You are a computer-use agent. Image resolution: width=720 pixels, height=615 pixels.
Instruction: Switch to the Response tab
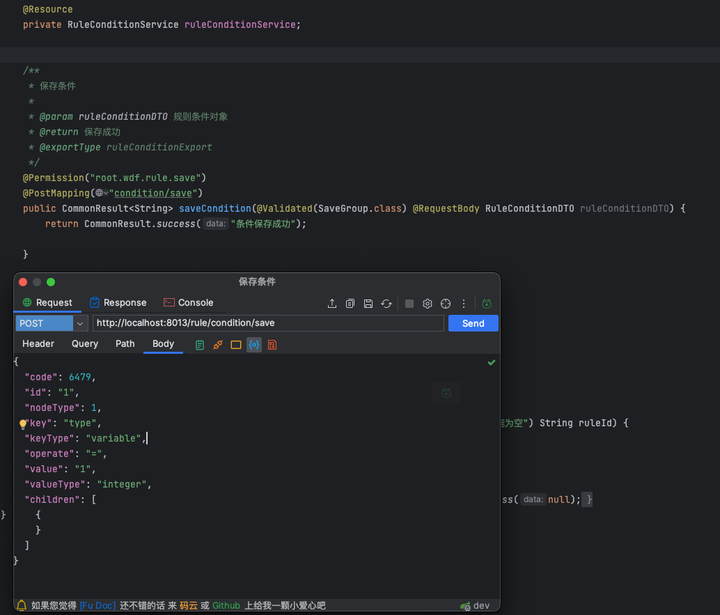pos(117,303)
